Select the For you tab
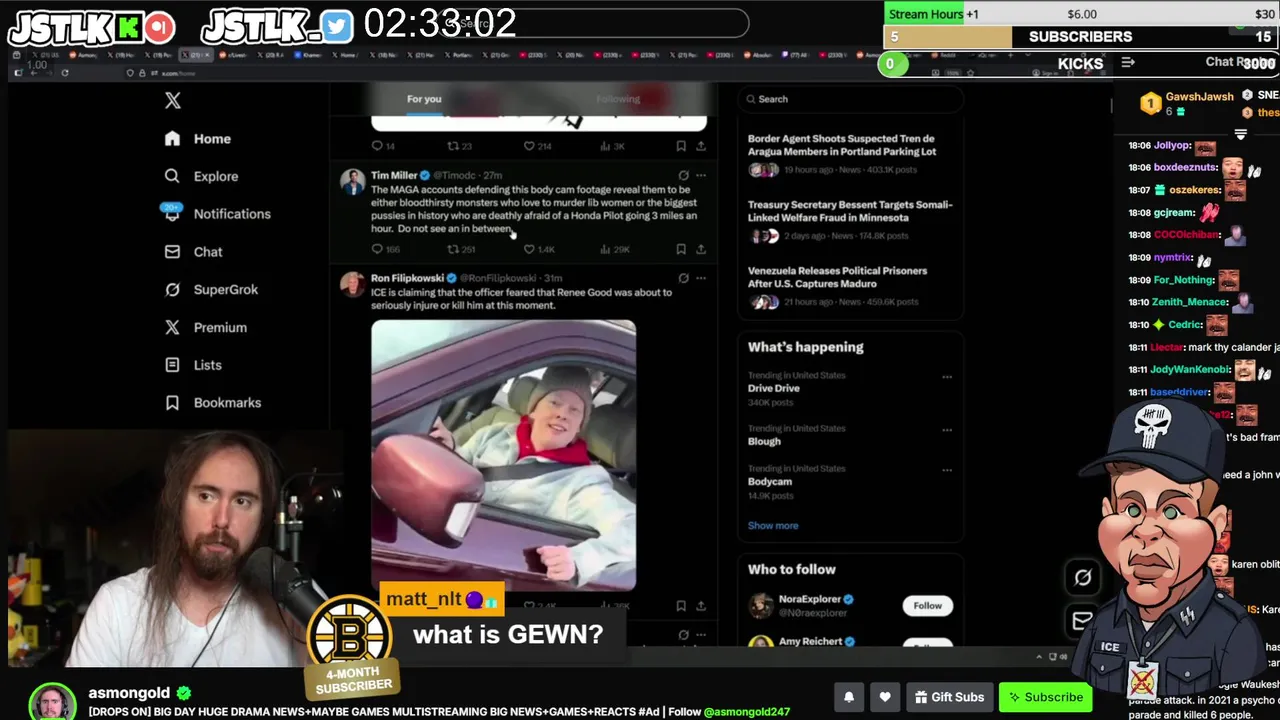 pos(424,99)
